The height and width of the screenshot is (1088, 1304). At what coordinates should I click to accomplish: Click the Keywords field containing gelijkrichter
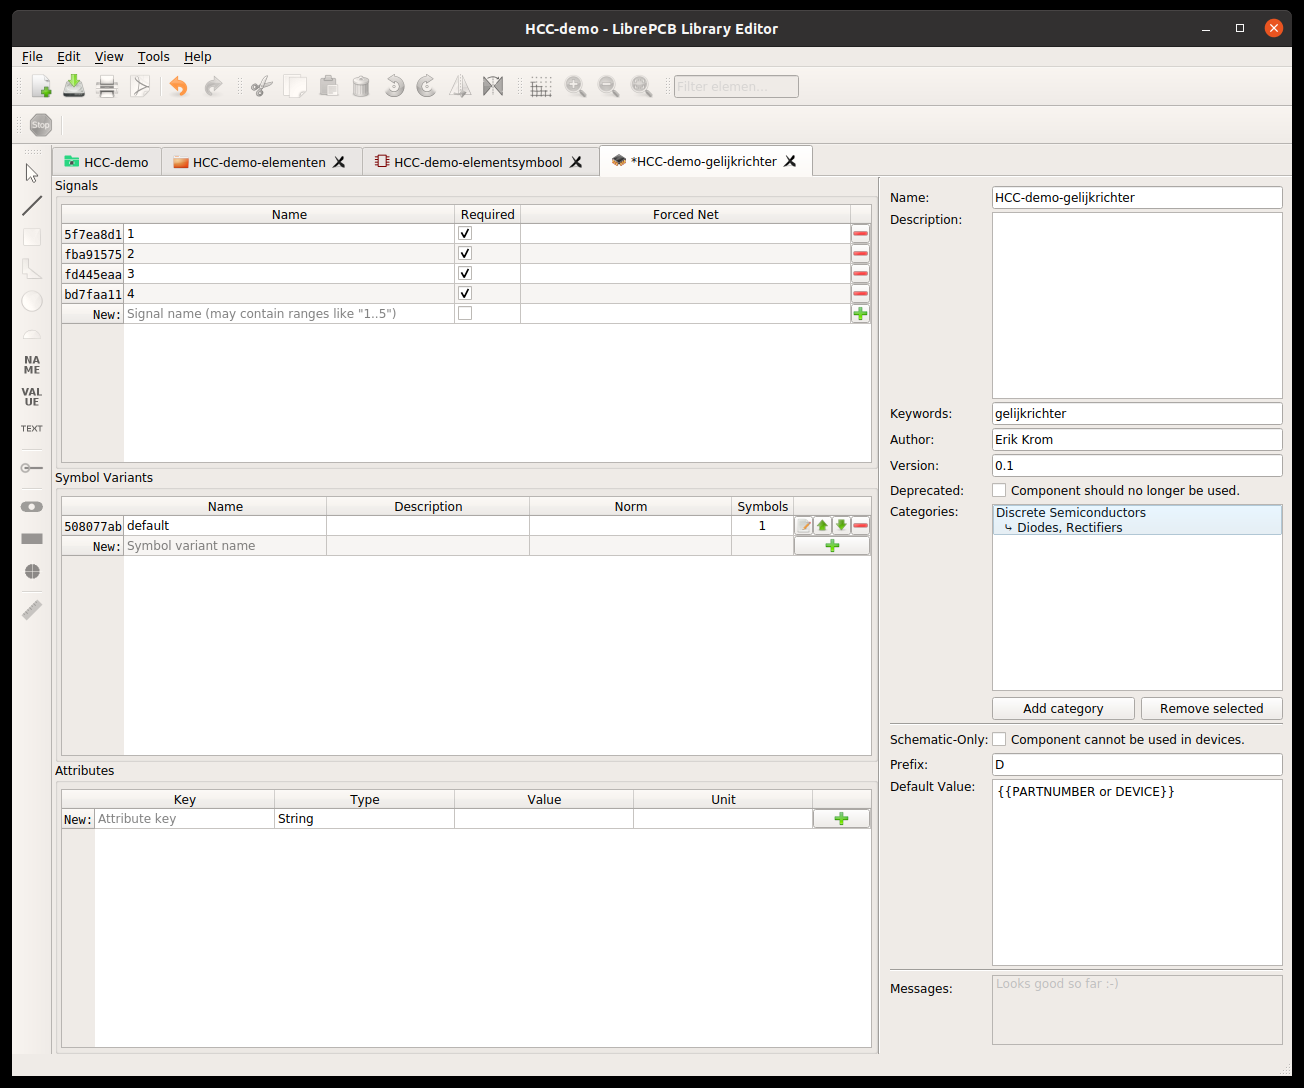pyautogui.click(x=1137, y=414)
